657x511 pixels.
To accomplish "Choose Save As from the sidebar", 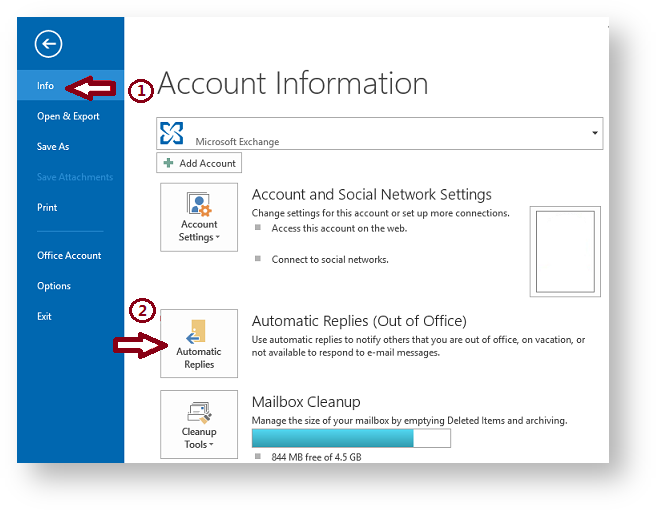I will 53,147.
